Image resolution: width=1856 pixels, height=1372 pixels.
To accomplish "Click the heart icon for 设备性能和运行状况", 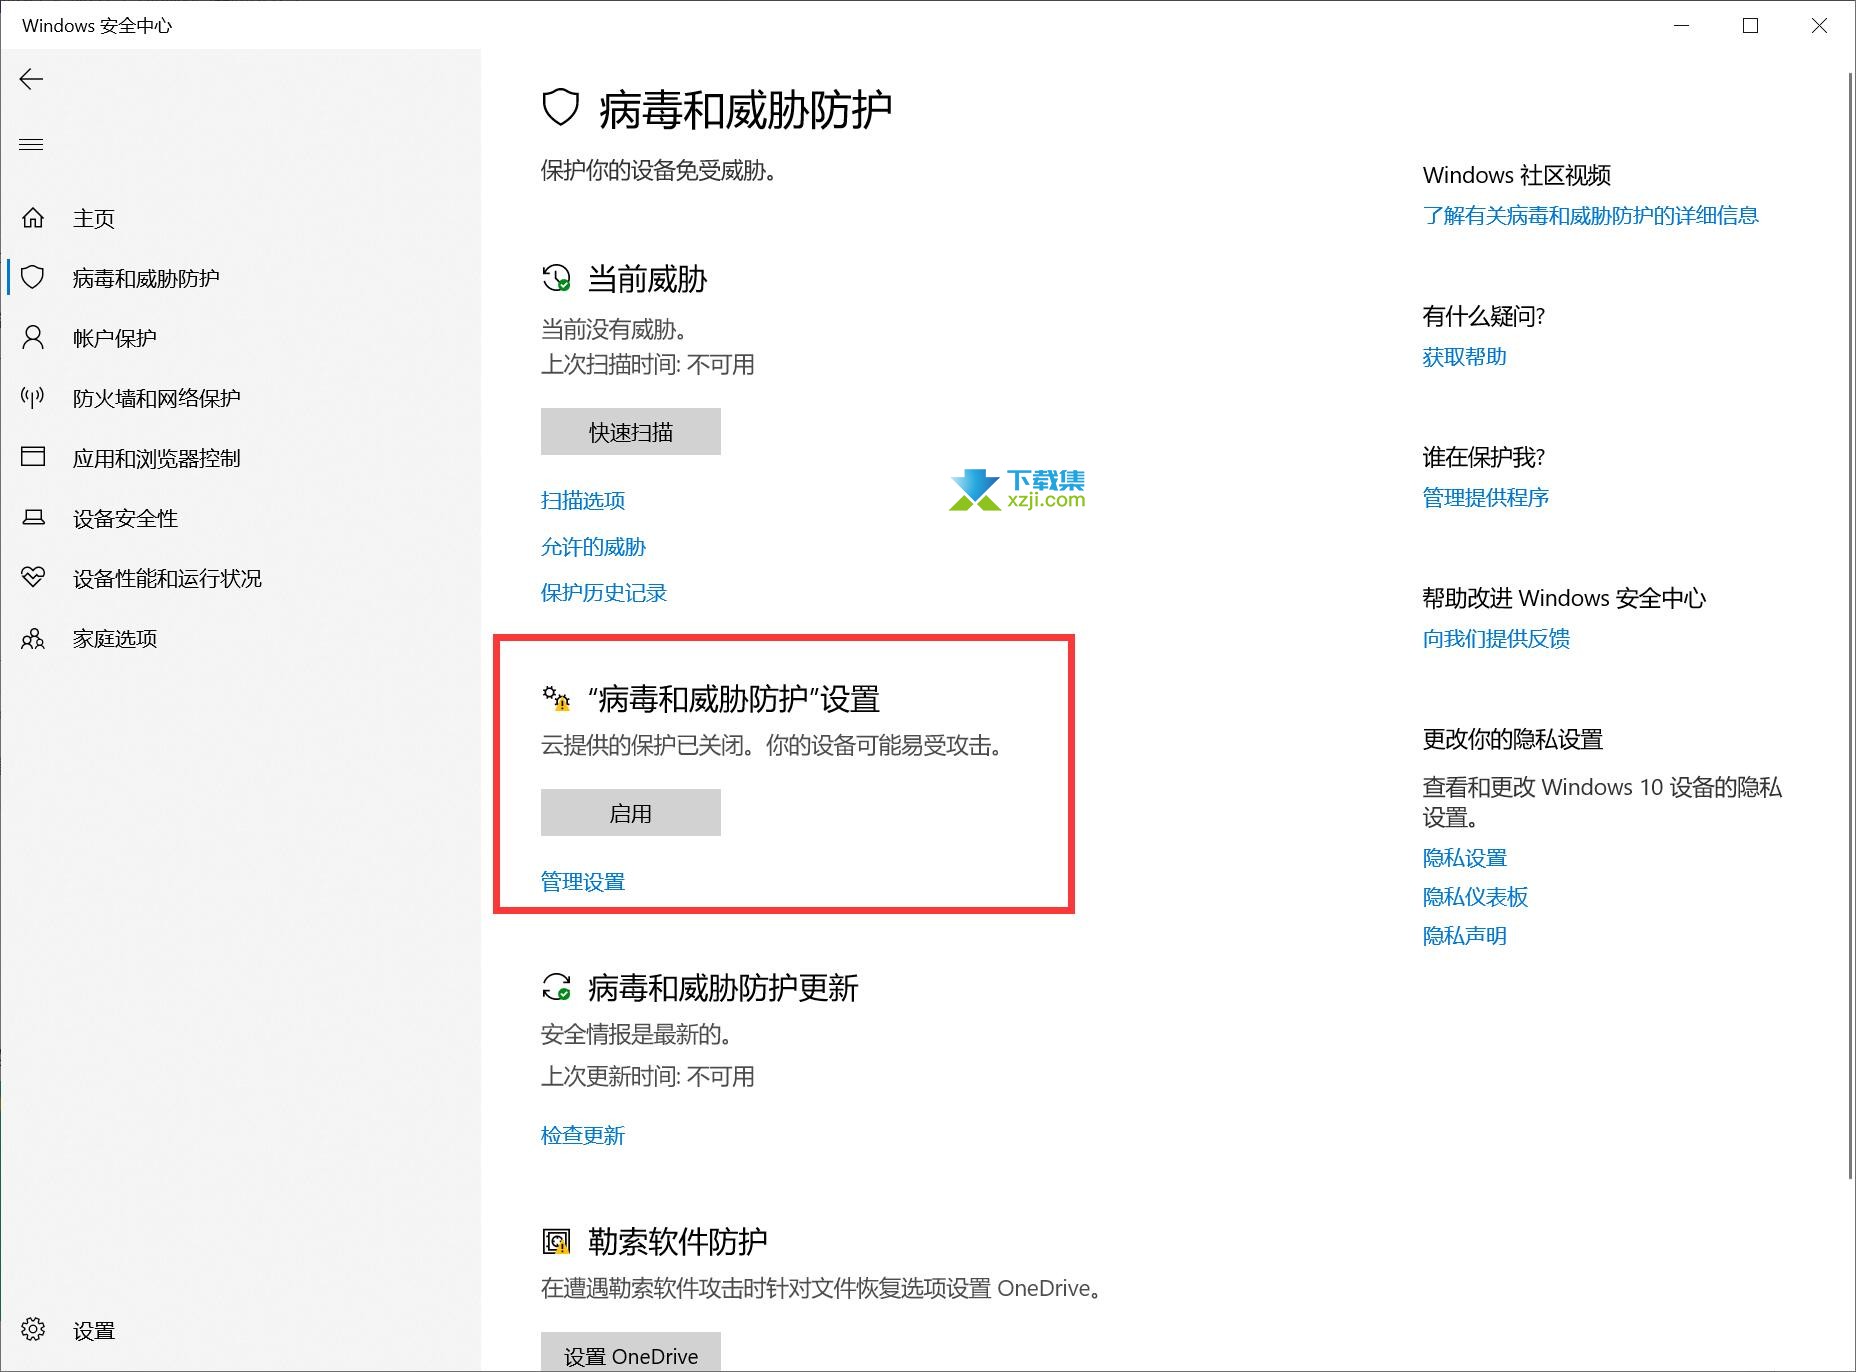I will point(33,577).
